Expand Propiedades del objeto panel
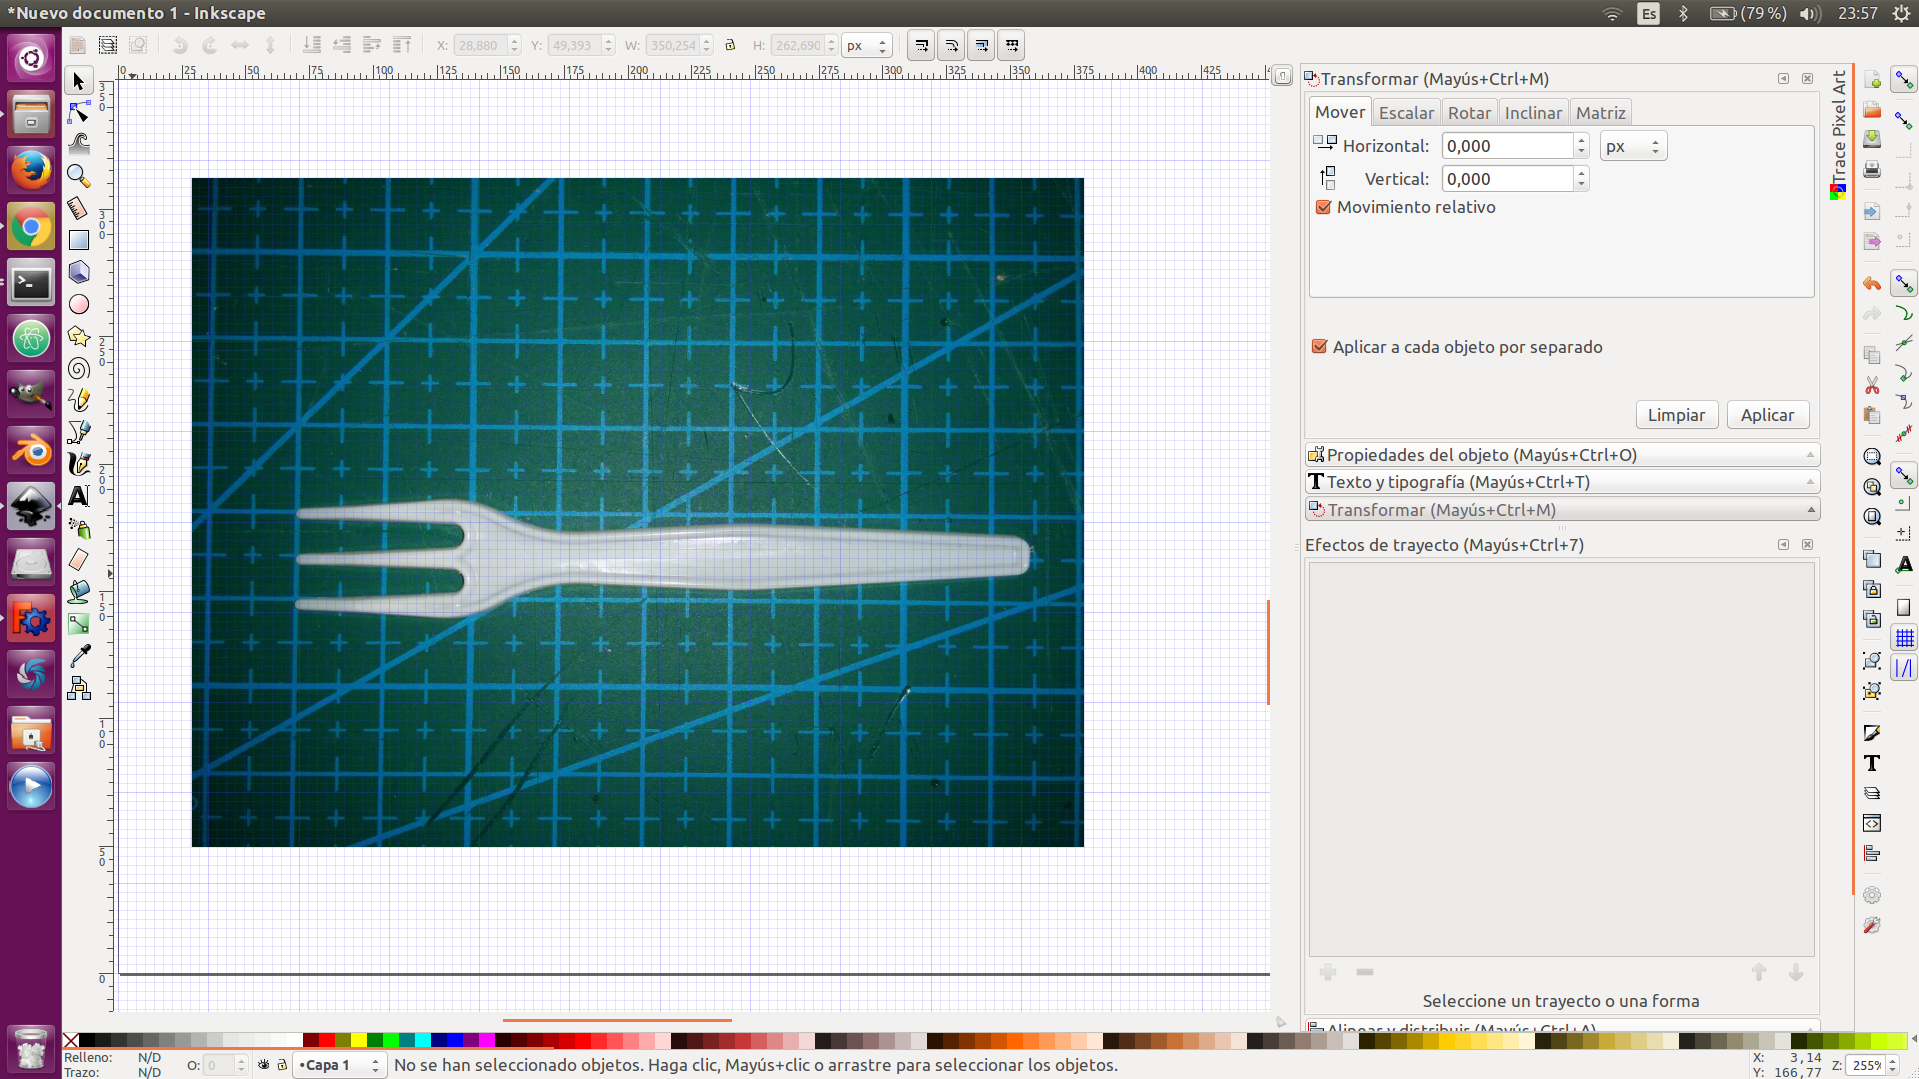Image resolution: width=1919 pixels, height=1079 pixels. pyautogui.click(x=1561, y=455)
